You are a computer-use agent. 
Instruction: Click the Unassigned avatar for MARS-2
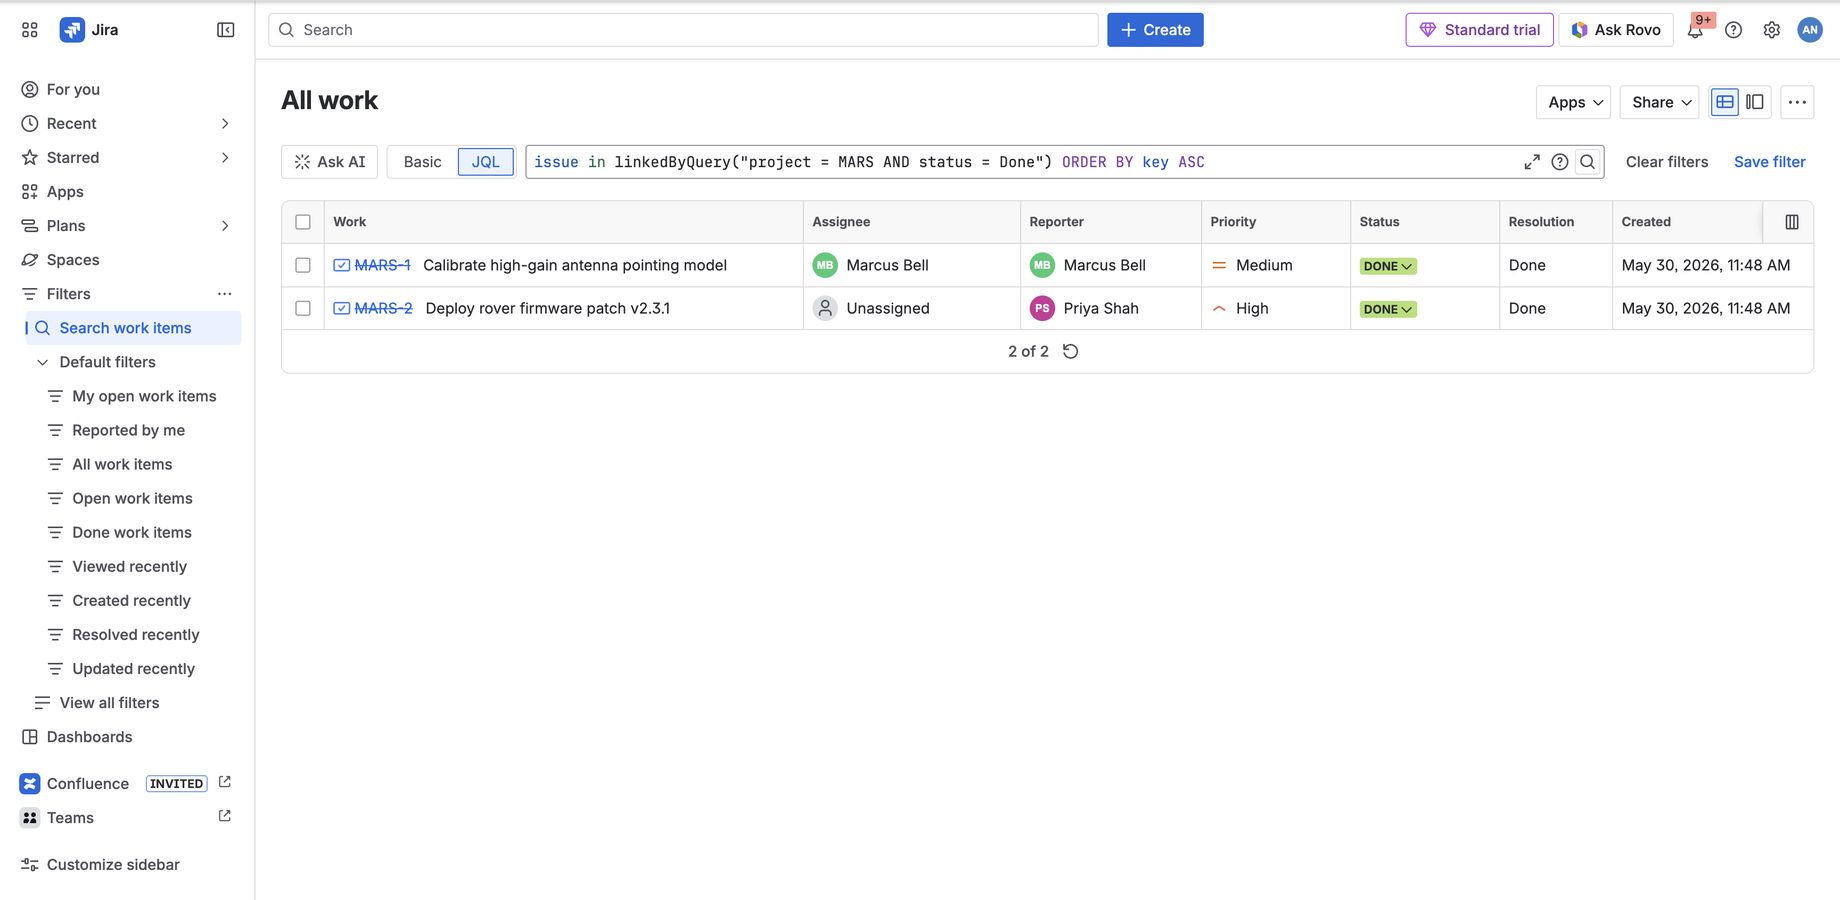point(825,308)
